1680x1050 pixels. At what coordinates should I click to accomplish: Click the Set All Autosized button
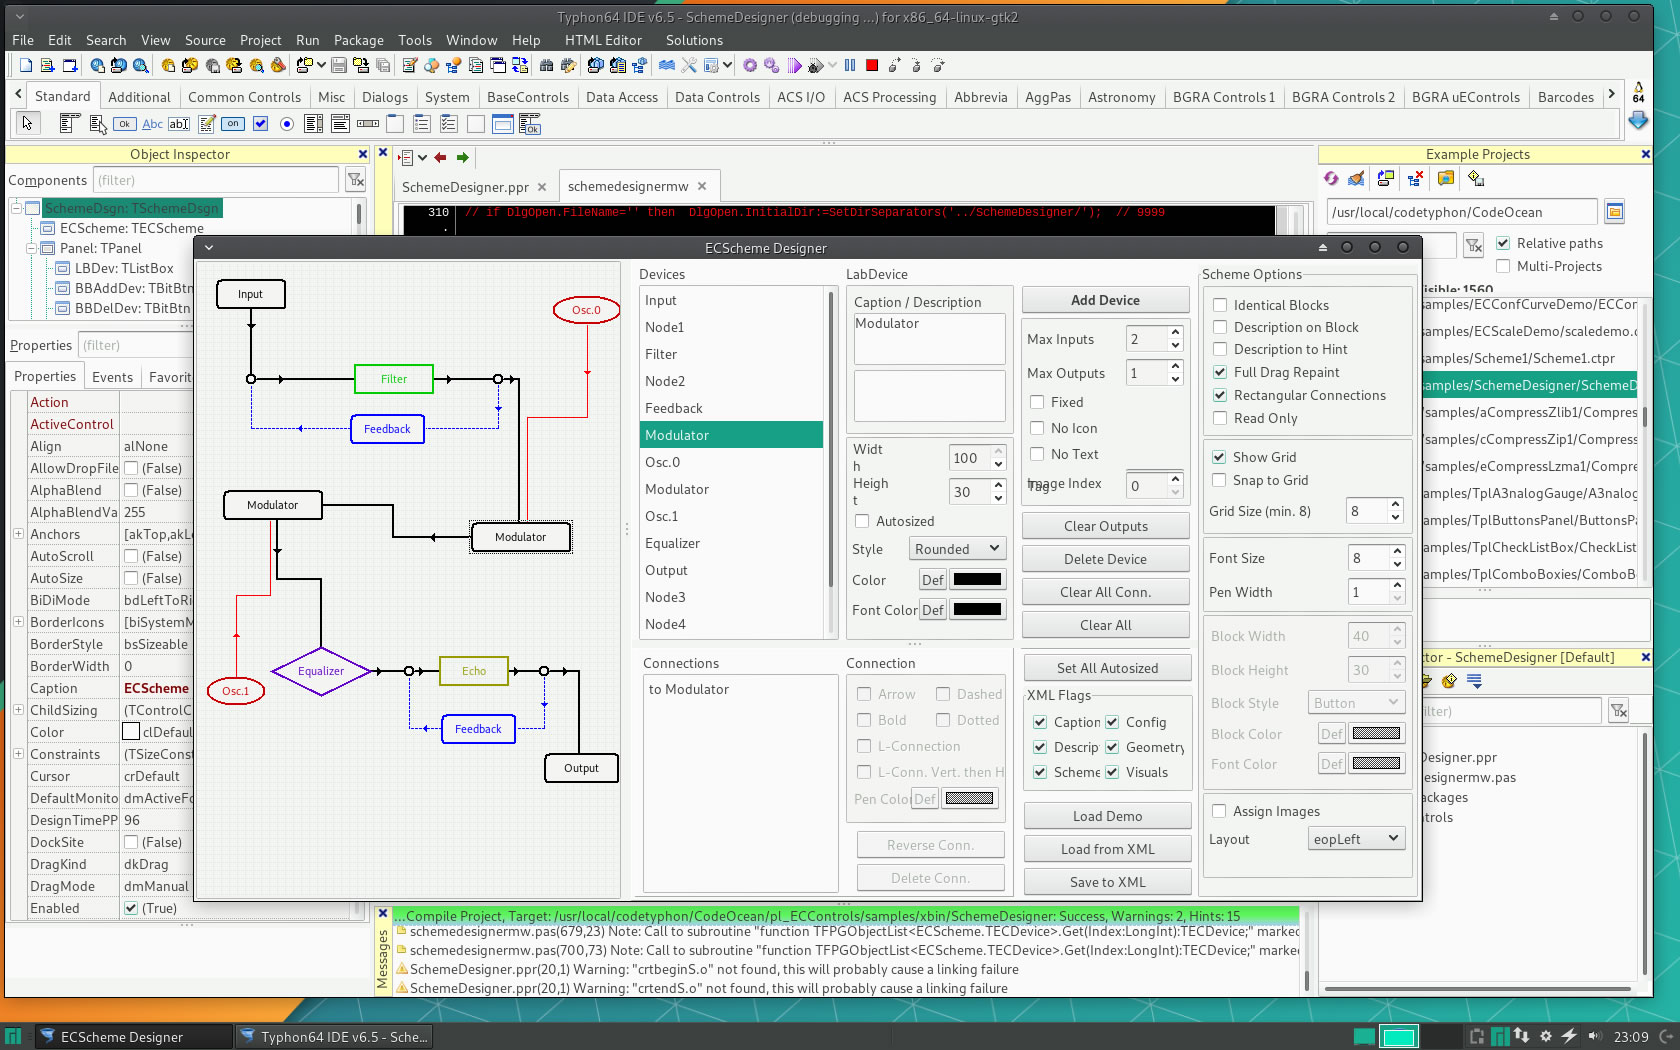pos(1107,668)
